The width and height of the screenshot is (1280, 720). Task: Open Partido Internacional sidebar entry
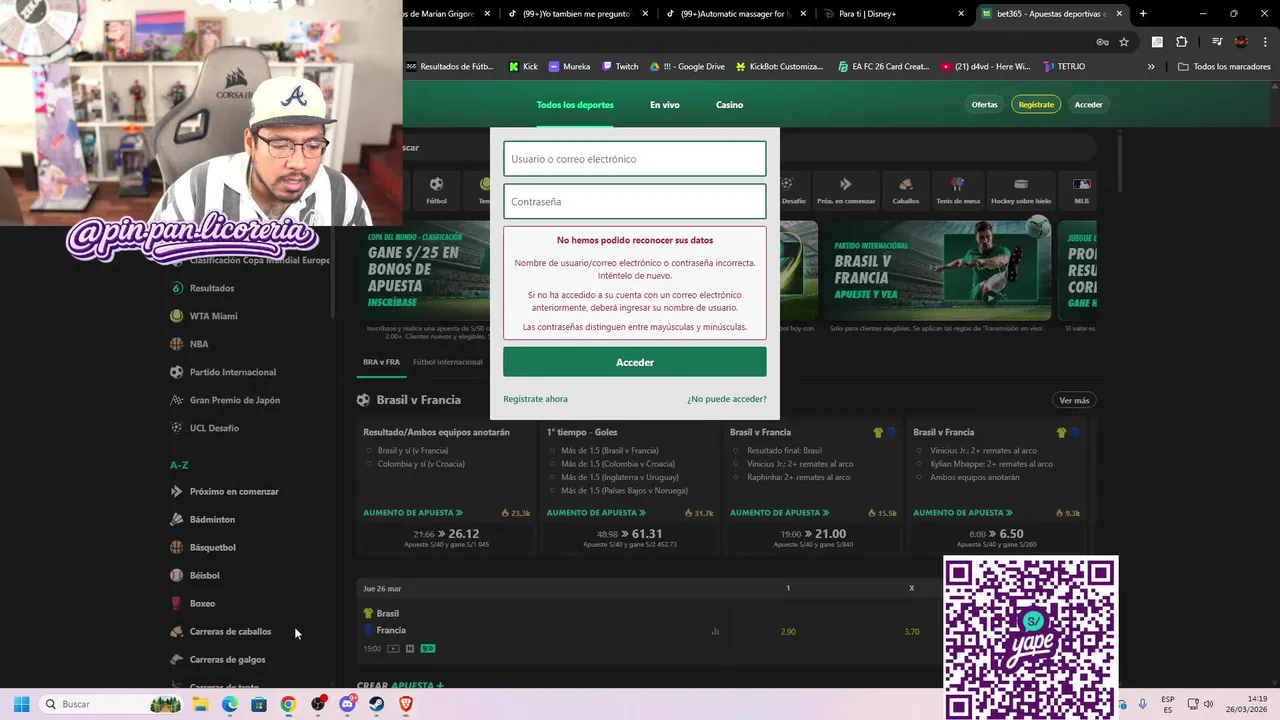point(232,372)
